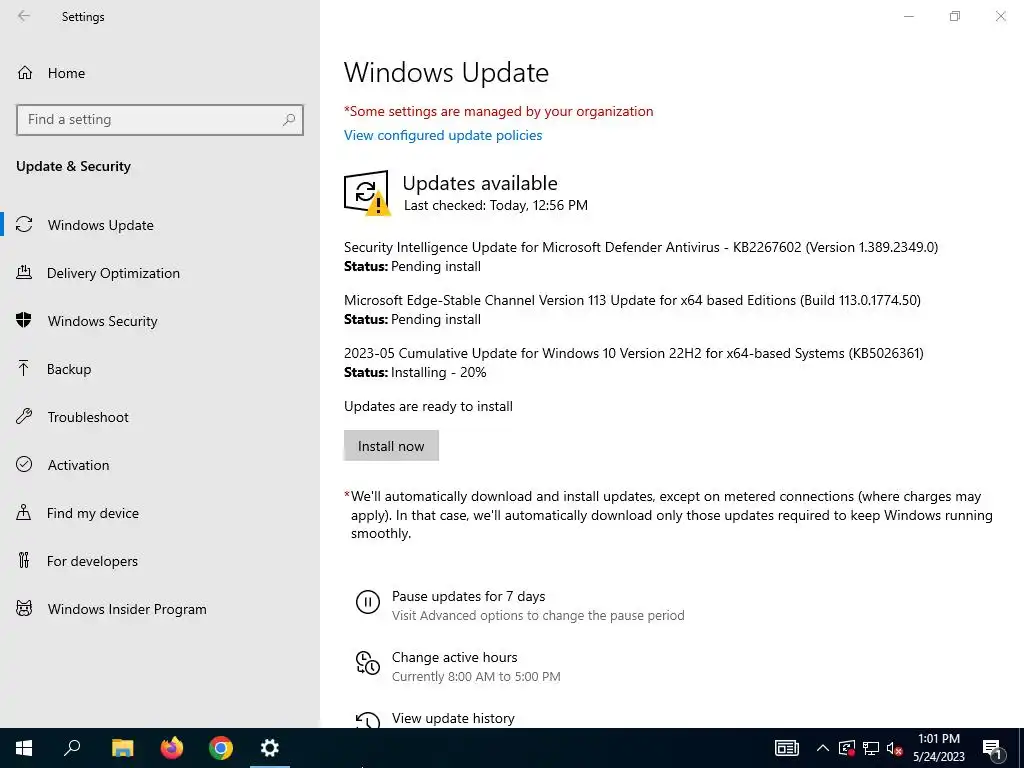Click the Windows Insider Program cat icon

pos(24,609)
